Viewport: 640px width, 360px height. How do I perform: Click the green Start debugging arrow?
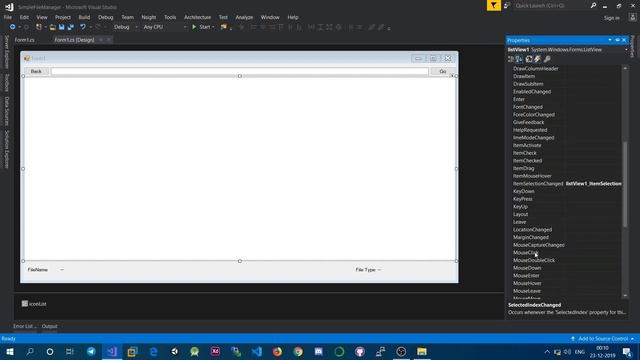click(194, 27)
